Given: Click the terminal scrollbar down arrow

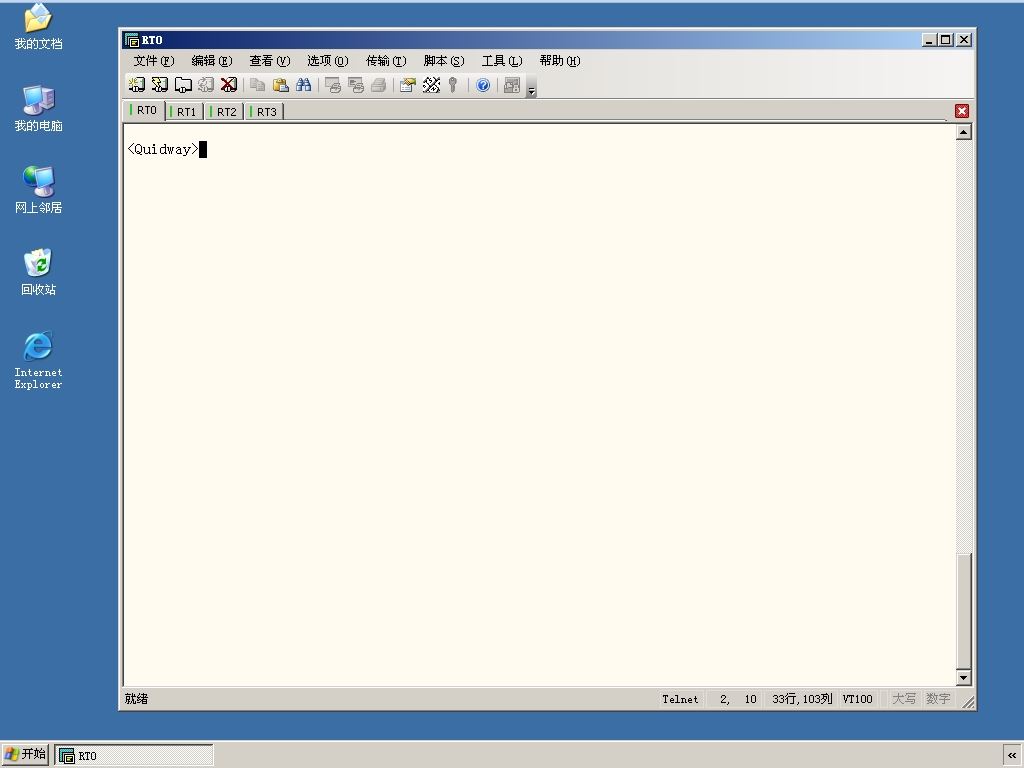Looking at the screenshot, I should click(x=964, y=677).
